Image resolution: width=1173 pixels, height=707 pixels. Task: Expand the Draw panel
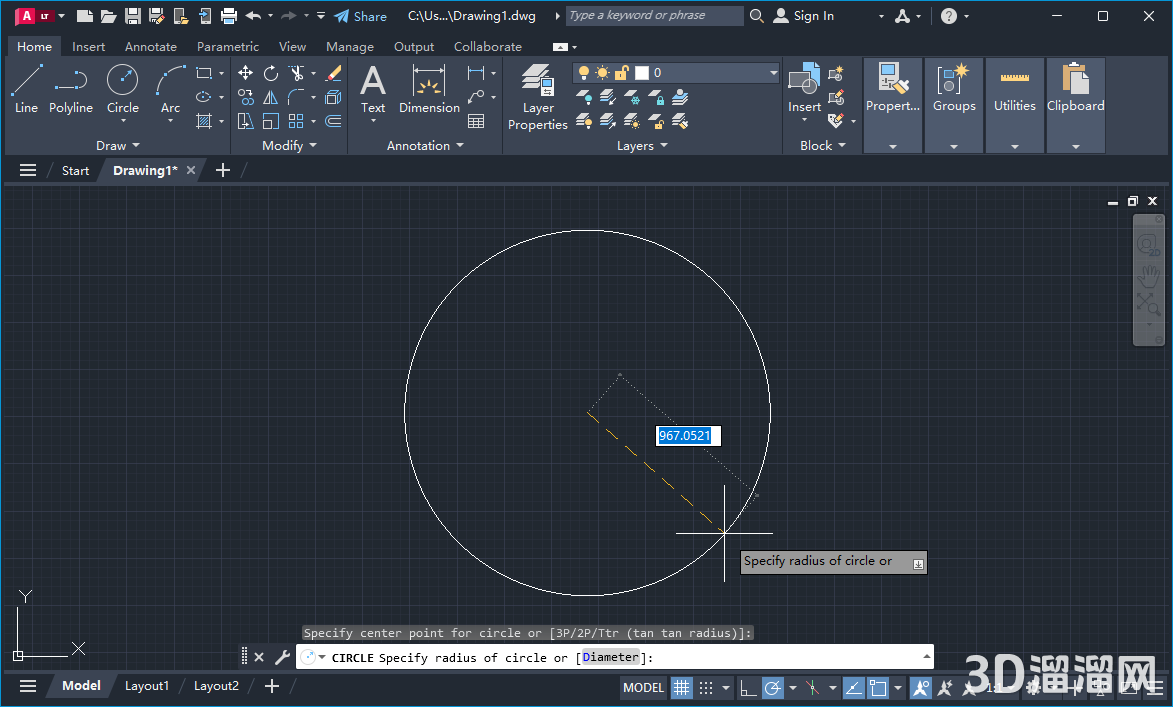point(117,144)
